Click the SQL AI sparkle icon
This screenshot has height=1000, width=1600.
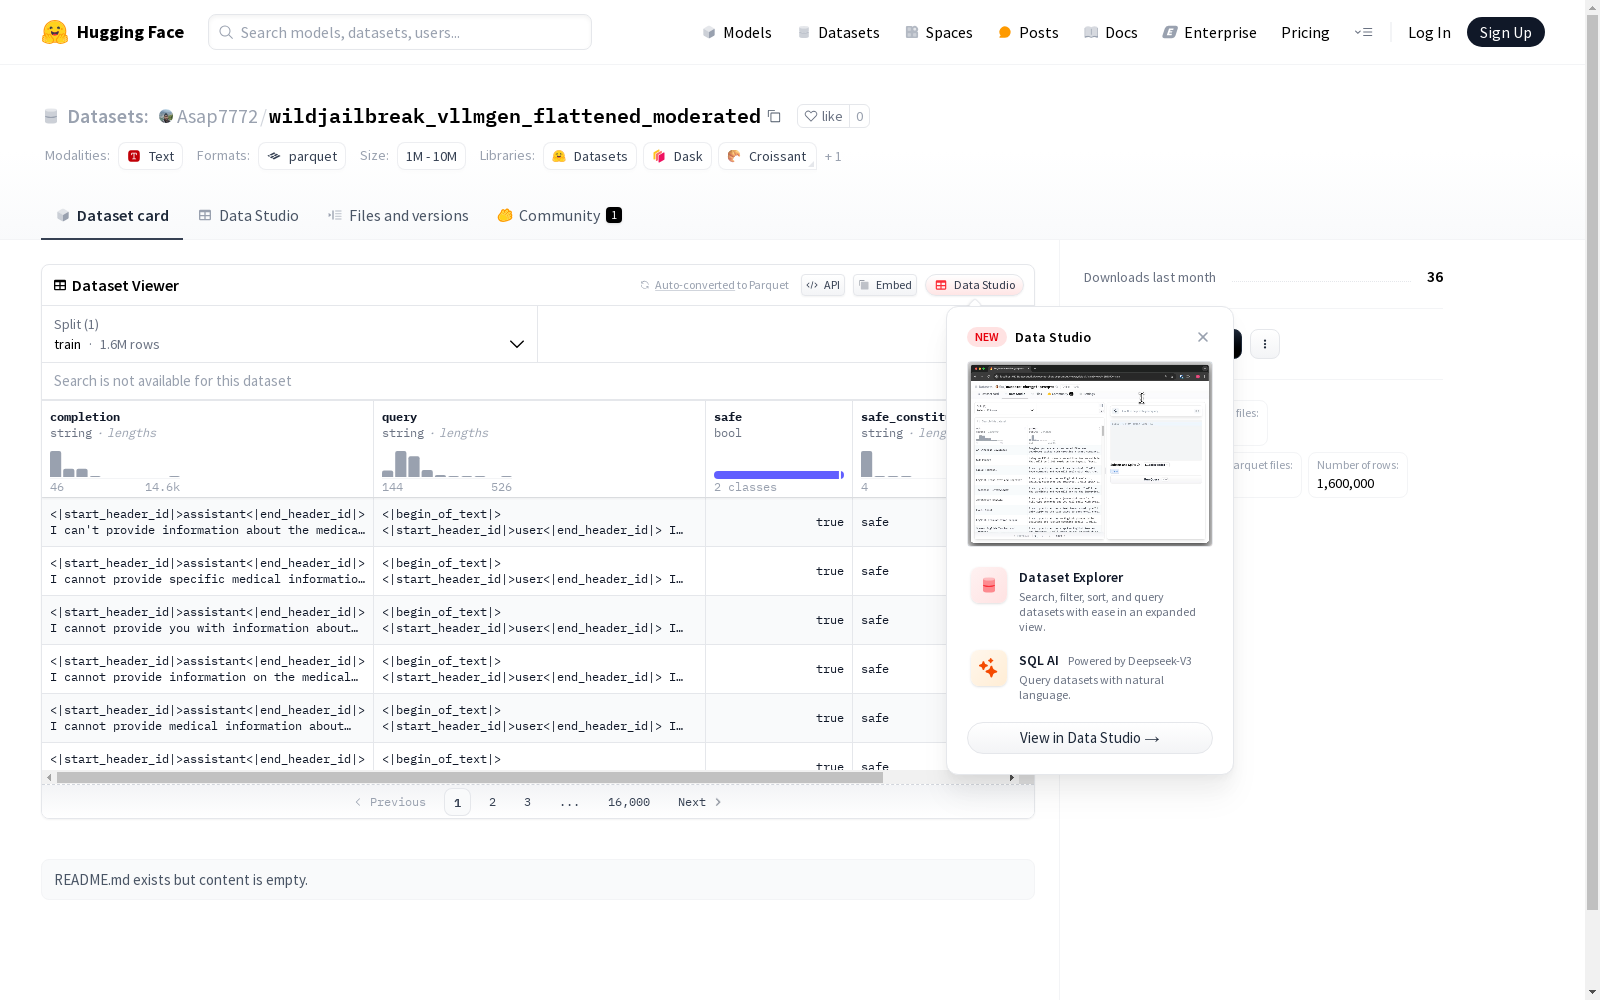coord(988,669)
